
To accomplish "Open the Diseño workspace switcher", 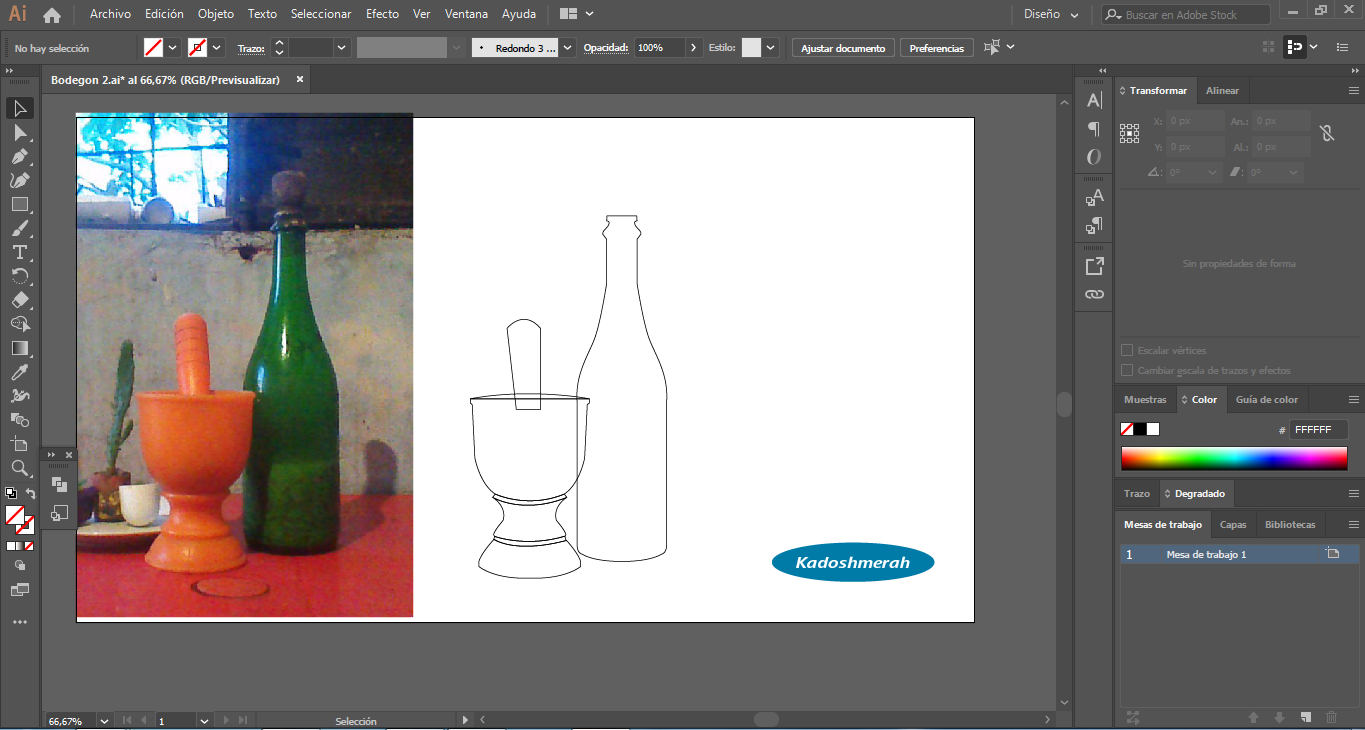I will pos(1051,15).
